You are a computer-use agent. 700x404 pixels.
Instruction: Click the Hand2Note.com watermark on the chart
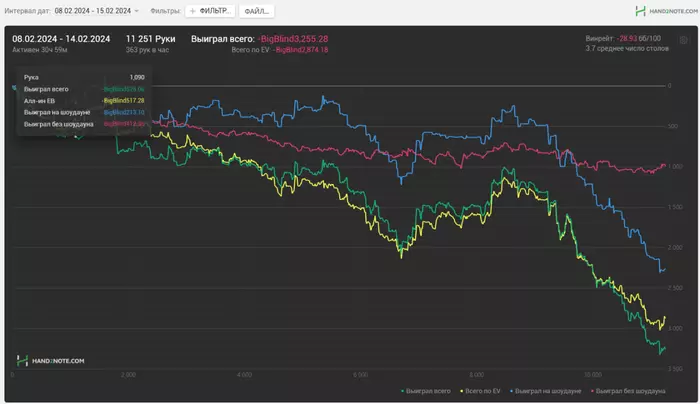(x=51, y=360)
